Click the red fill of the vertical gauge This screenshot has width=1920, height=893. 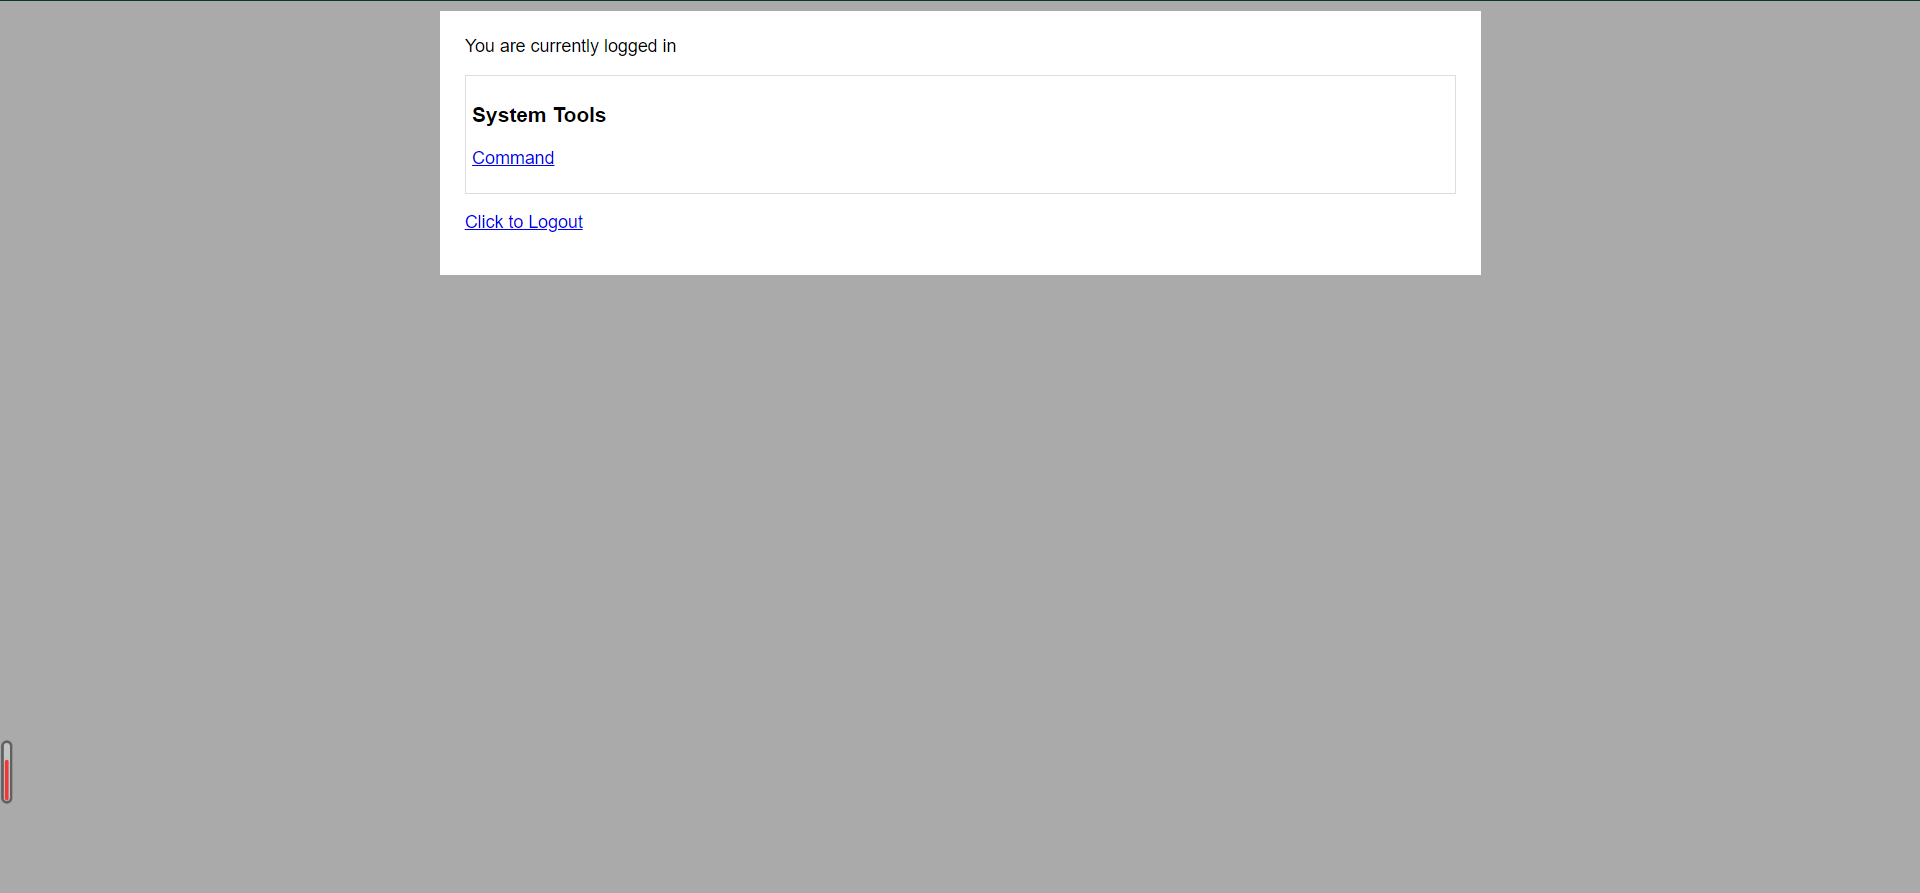pyautogui.click(x=7, y=782)
